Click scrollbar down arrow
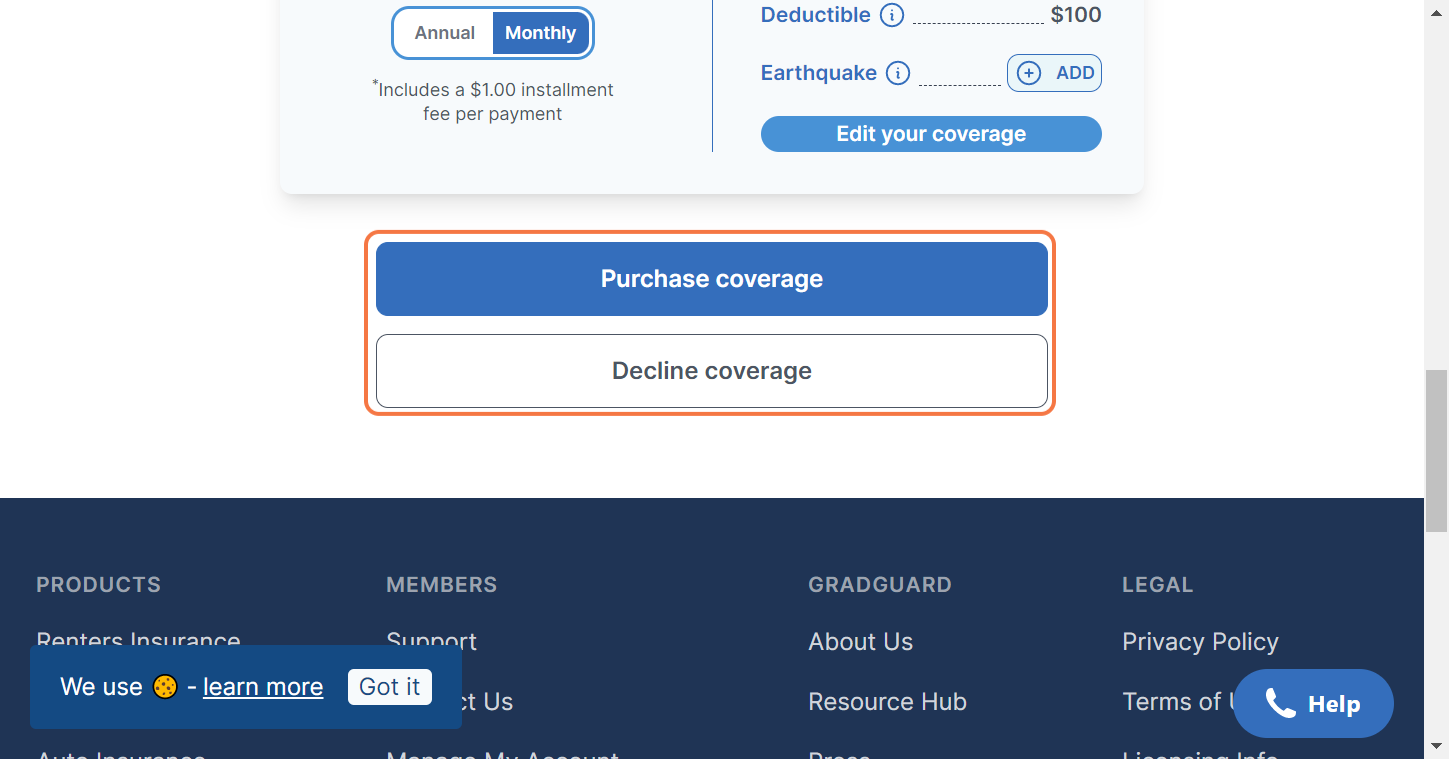Viewport: 1449px width, 759px height. 1436,747
